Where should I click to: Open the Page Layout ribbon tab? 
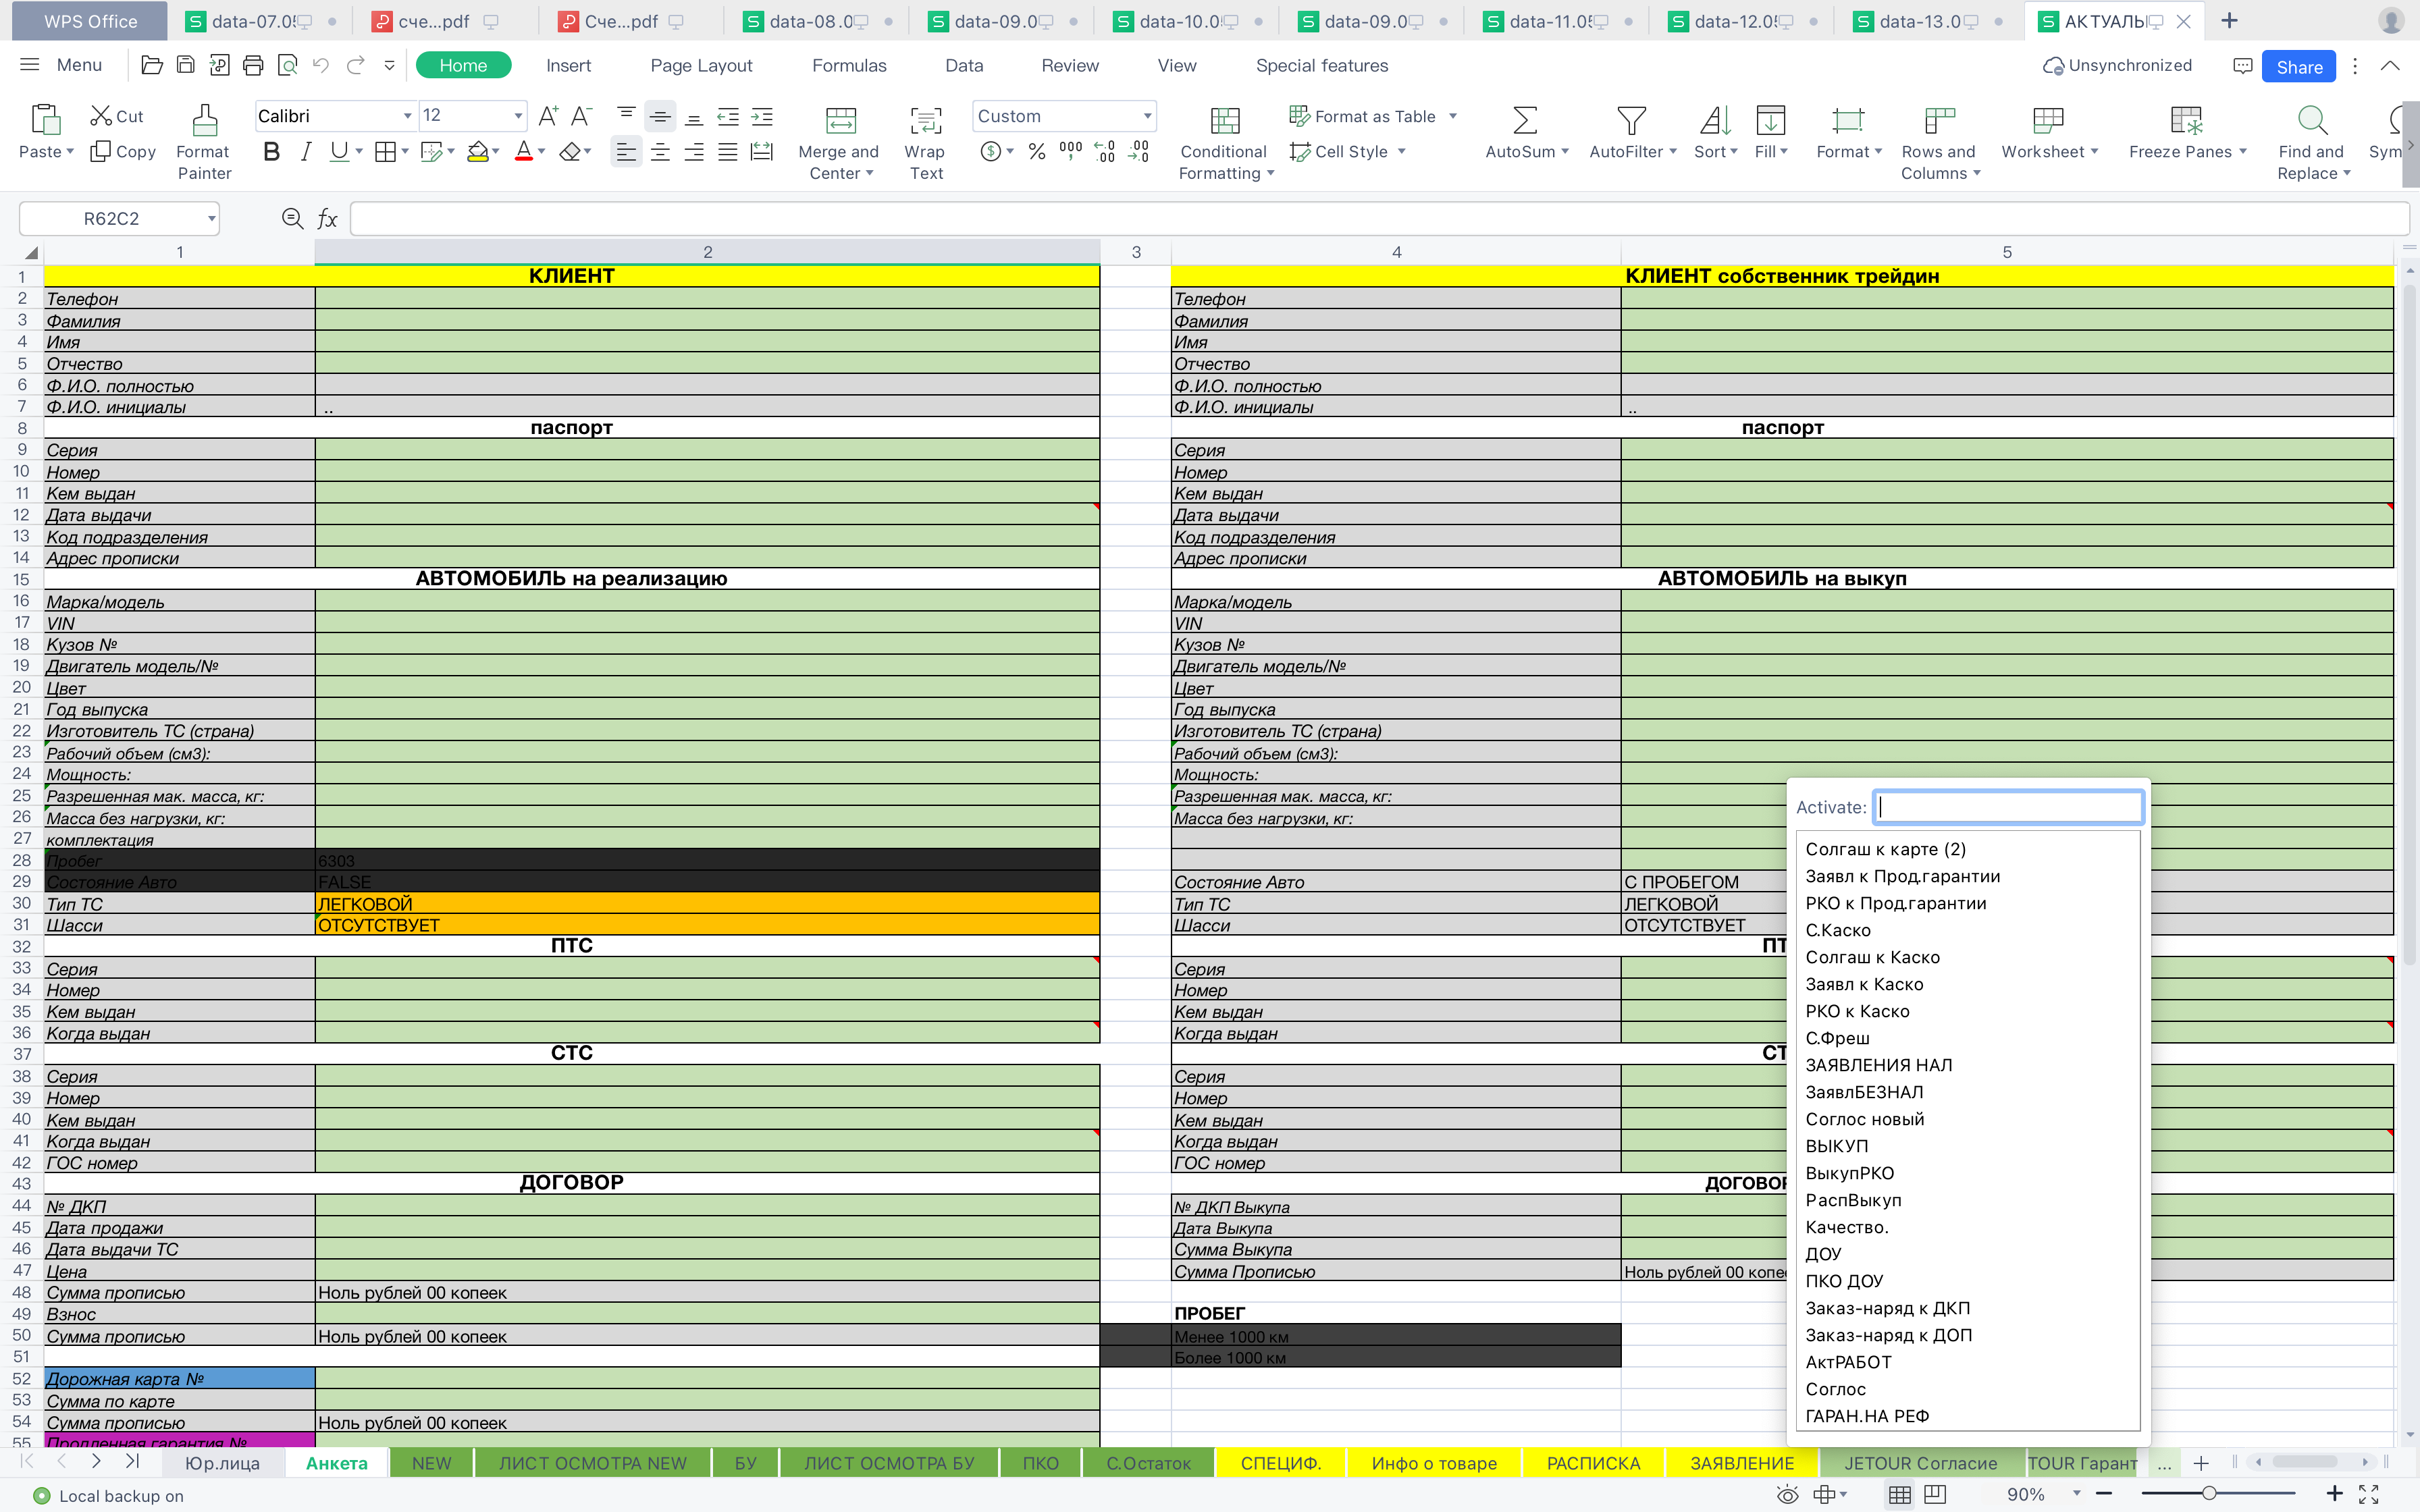point(701,66)
